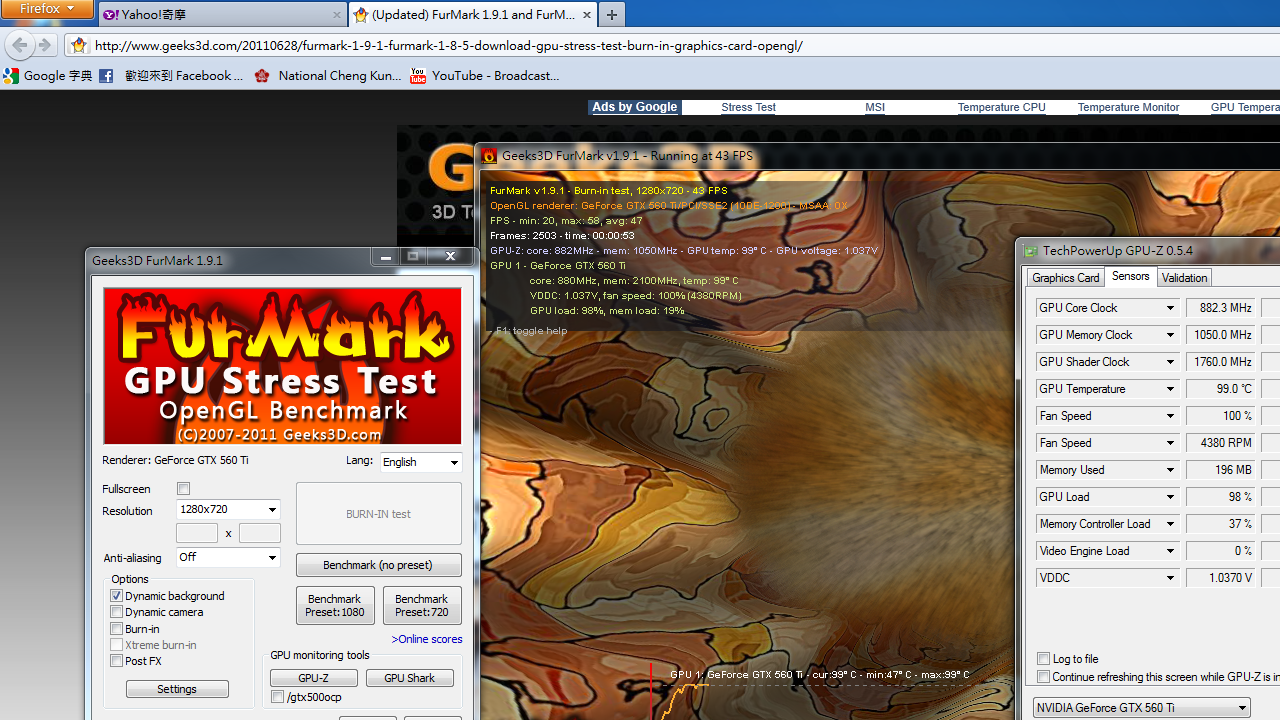This screenshot has height=720, width=1280.
Task: Launch GPU-Z from monitoring tools
Action: click(x=313, y=678)
